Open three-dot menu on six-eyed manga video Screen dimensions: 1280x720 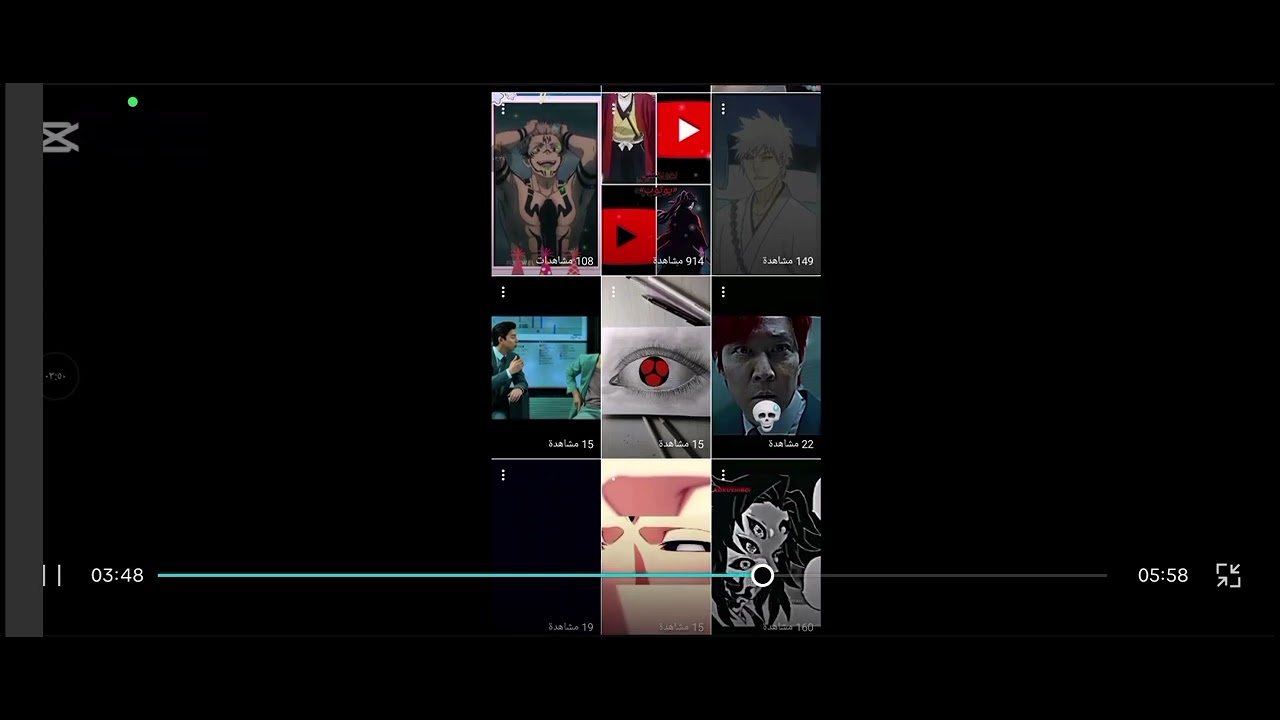click(x=723, y=475)
